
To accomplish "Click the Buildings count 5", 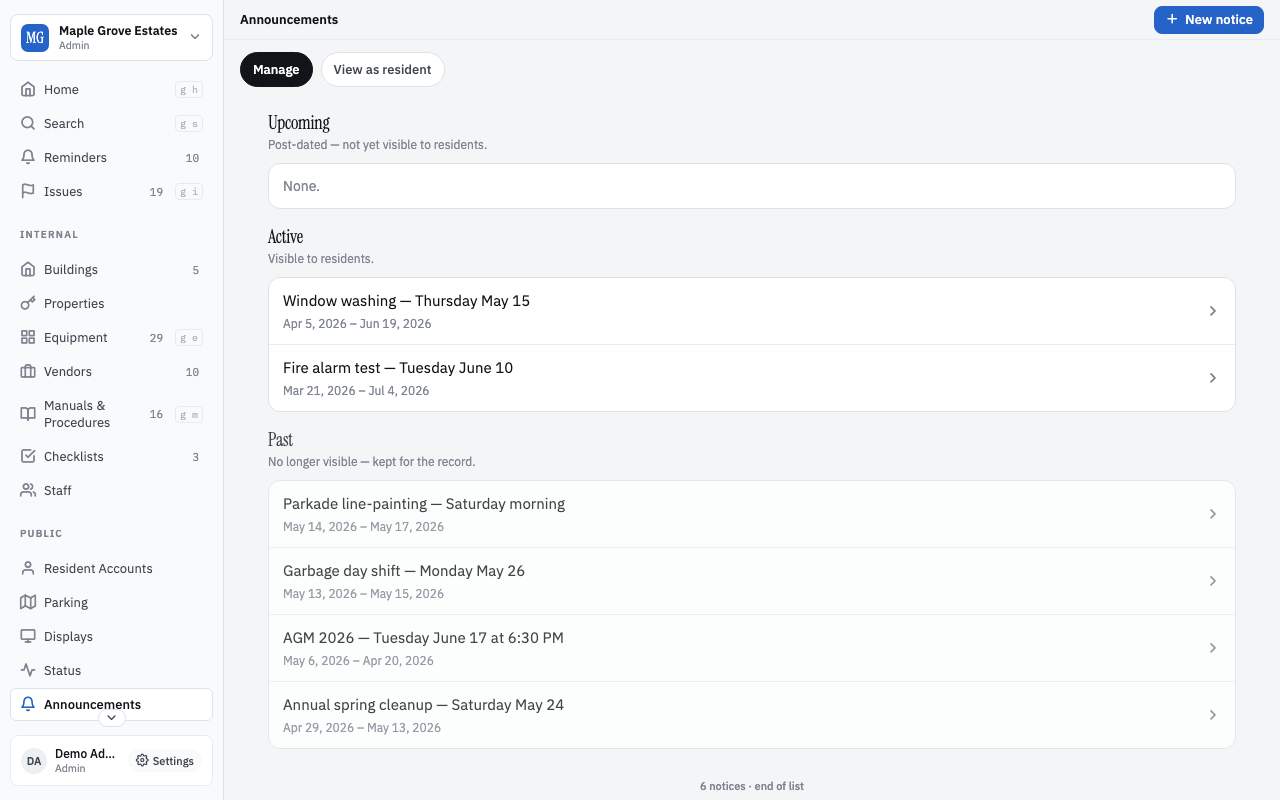I will click(x=195, y=270).
